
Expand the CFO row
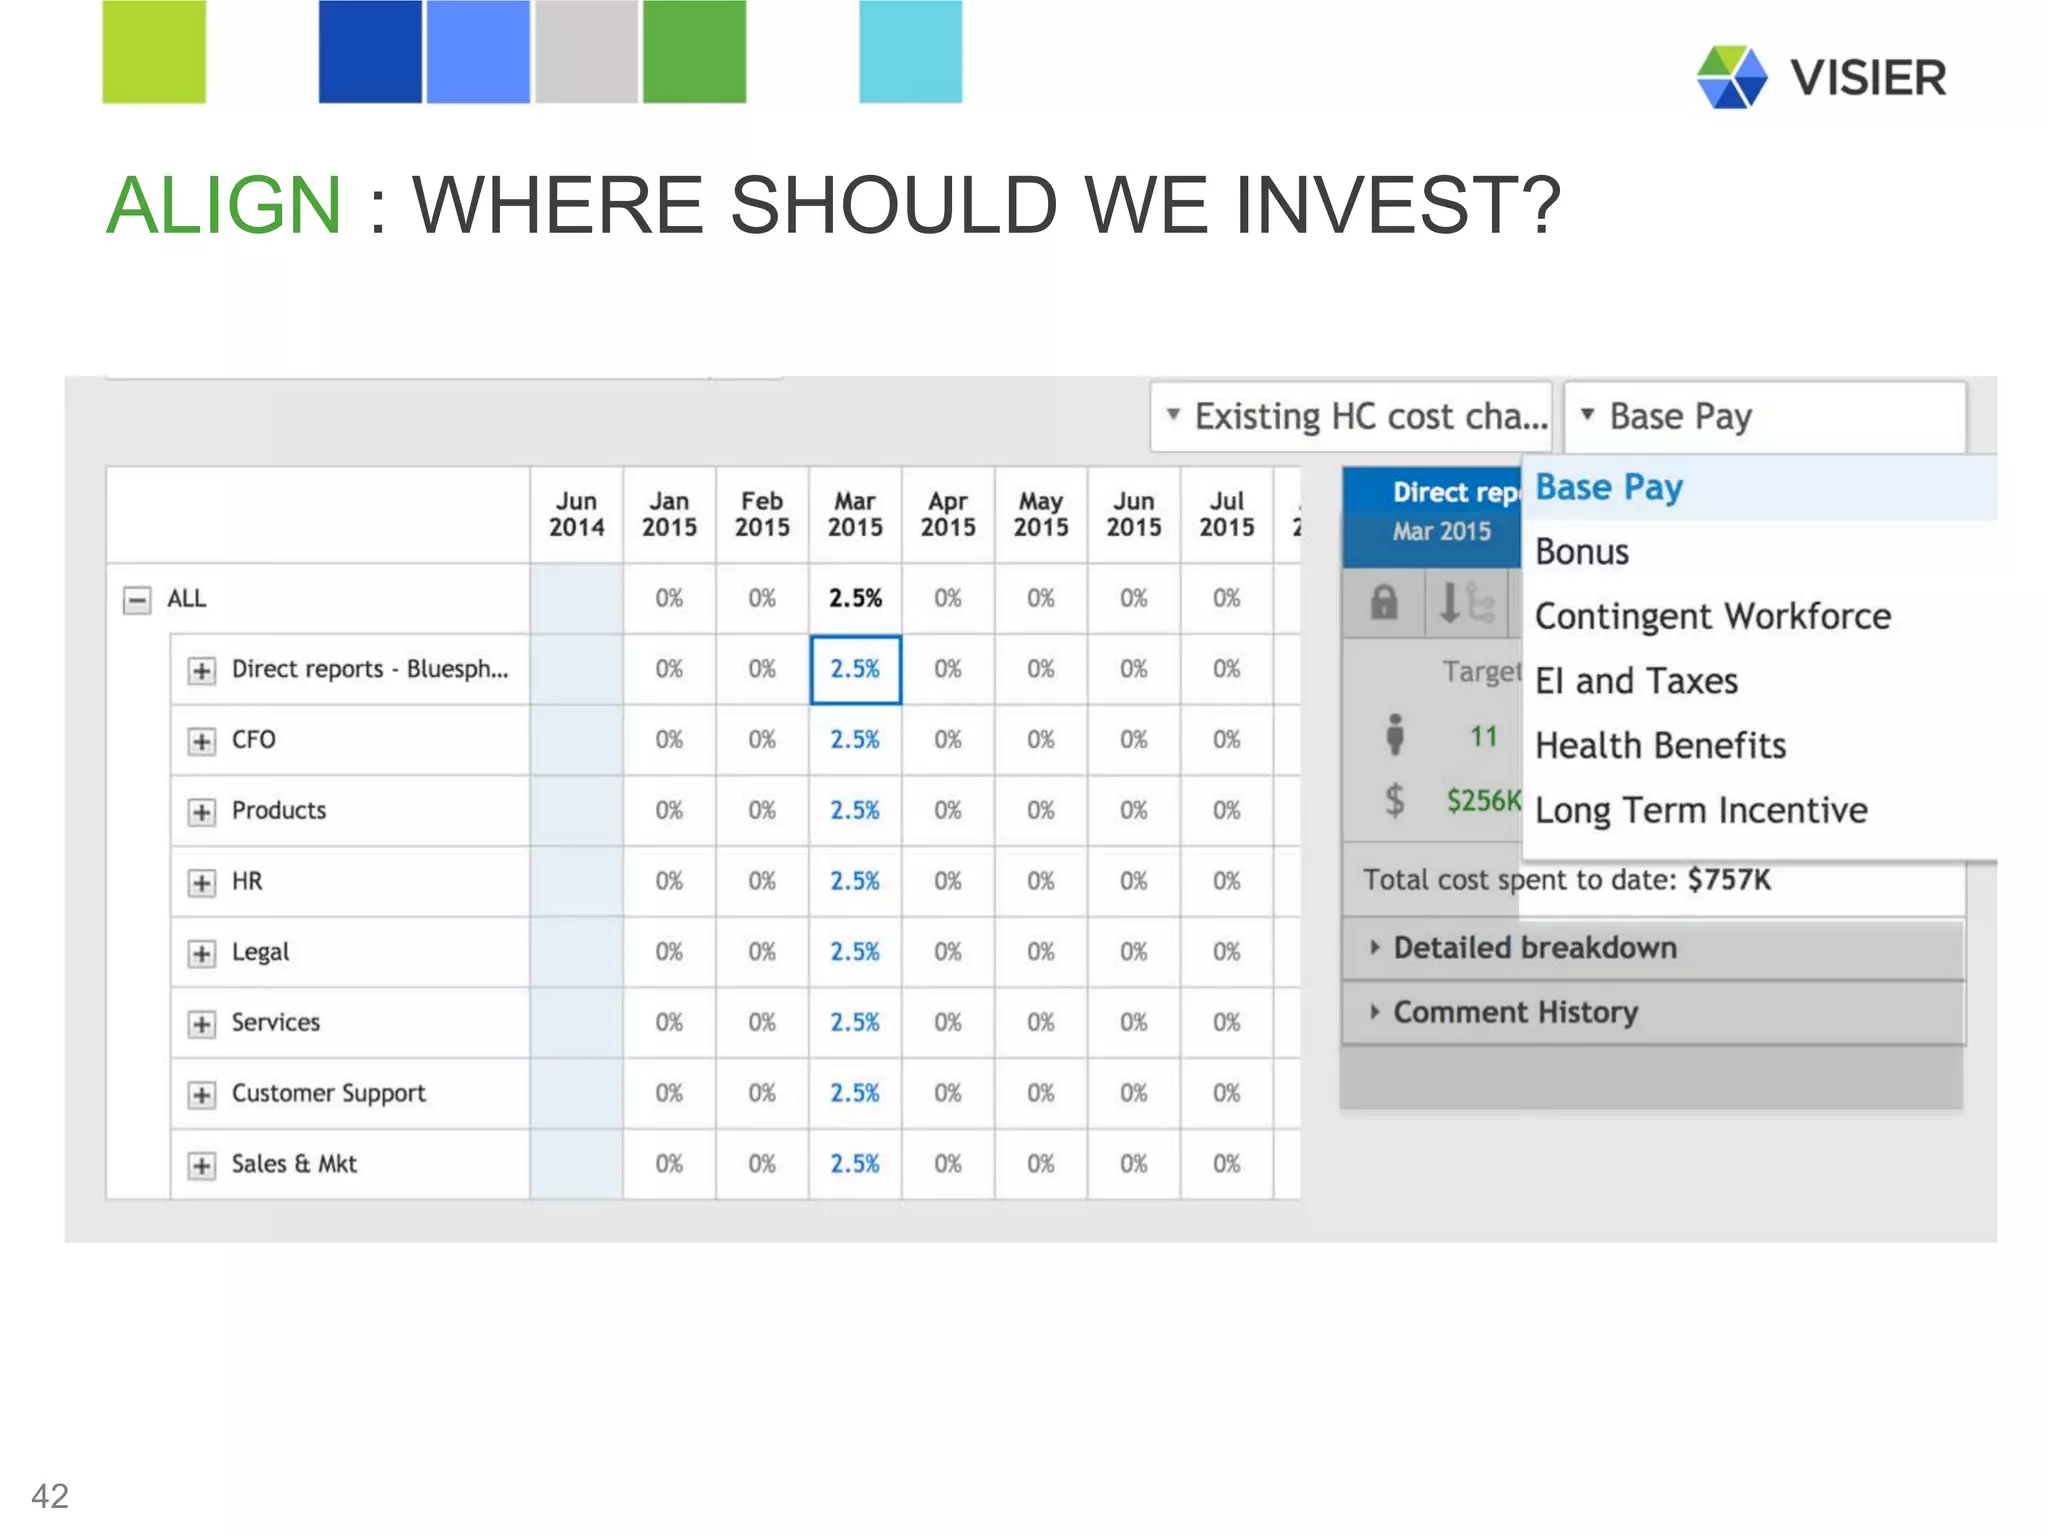pos(202,741)
